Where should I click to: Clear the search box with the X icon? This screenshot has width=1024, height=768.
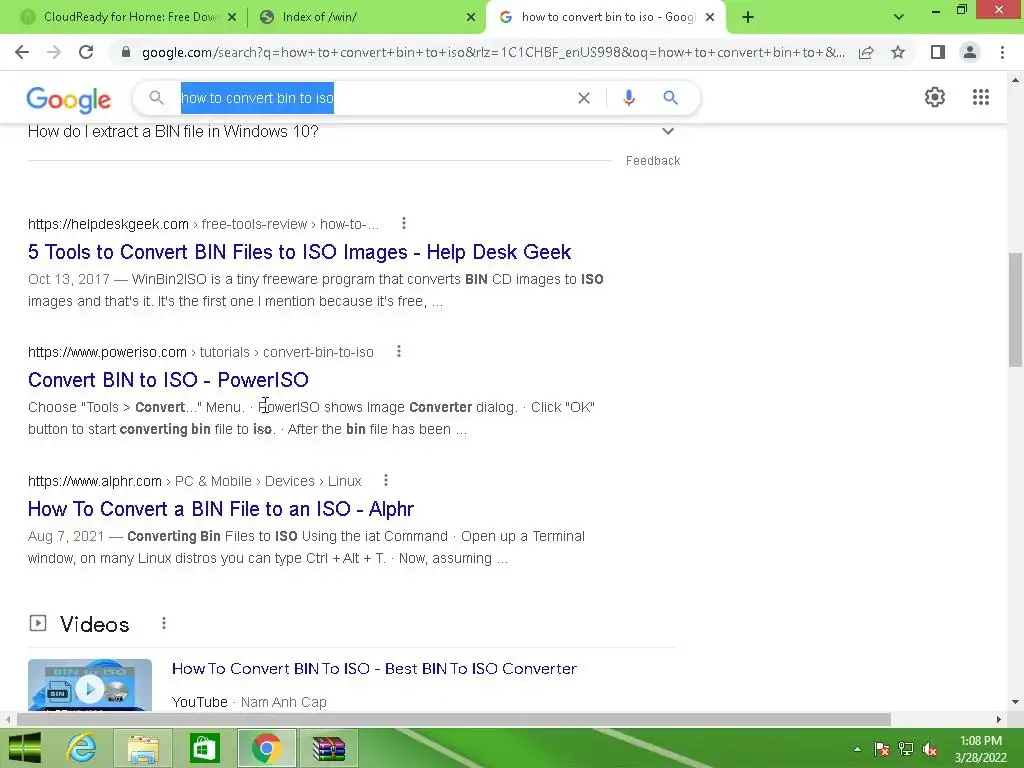(x=584, y=98)
